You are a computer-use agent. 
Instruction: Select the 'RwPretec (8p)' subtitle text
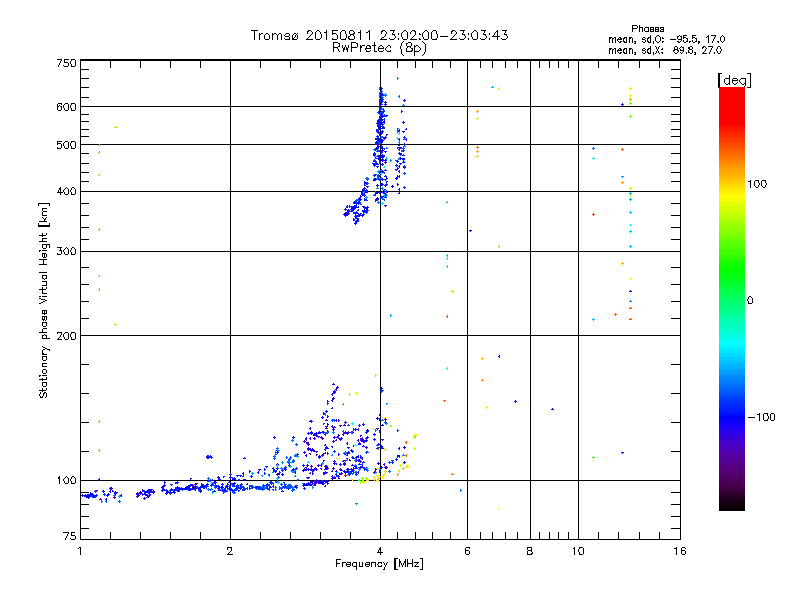pos(379,48)
